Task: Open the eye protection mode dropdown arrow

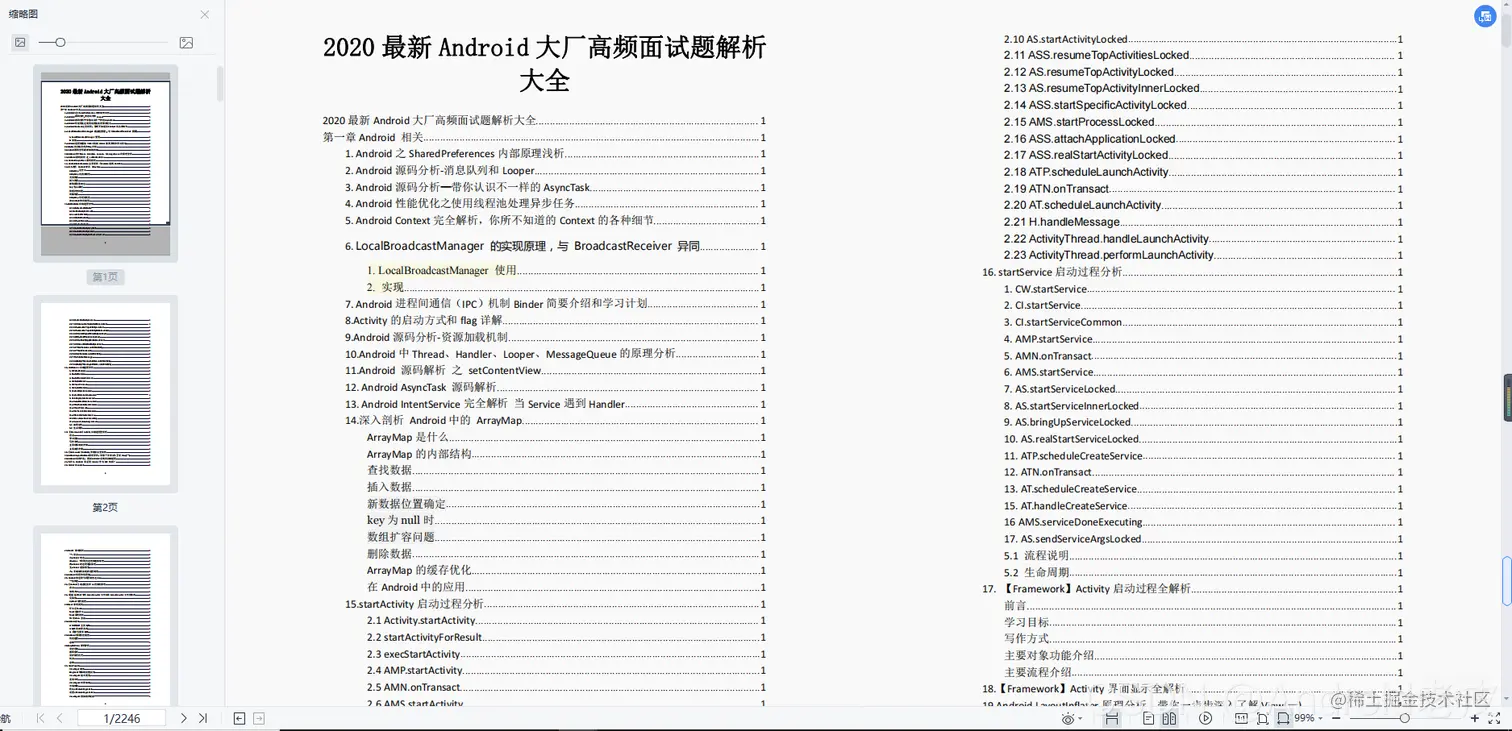Action: point(1080,718)
